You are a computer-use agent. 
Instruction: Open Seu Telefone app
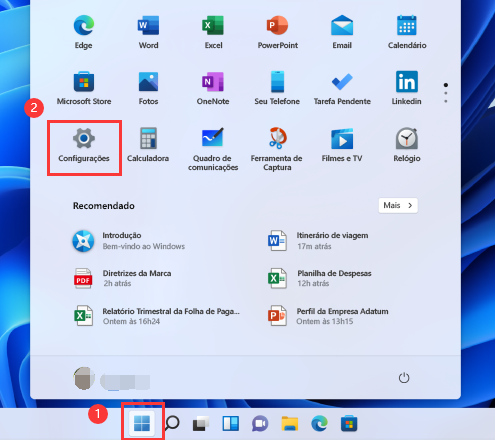click(277, 88)
